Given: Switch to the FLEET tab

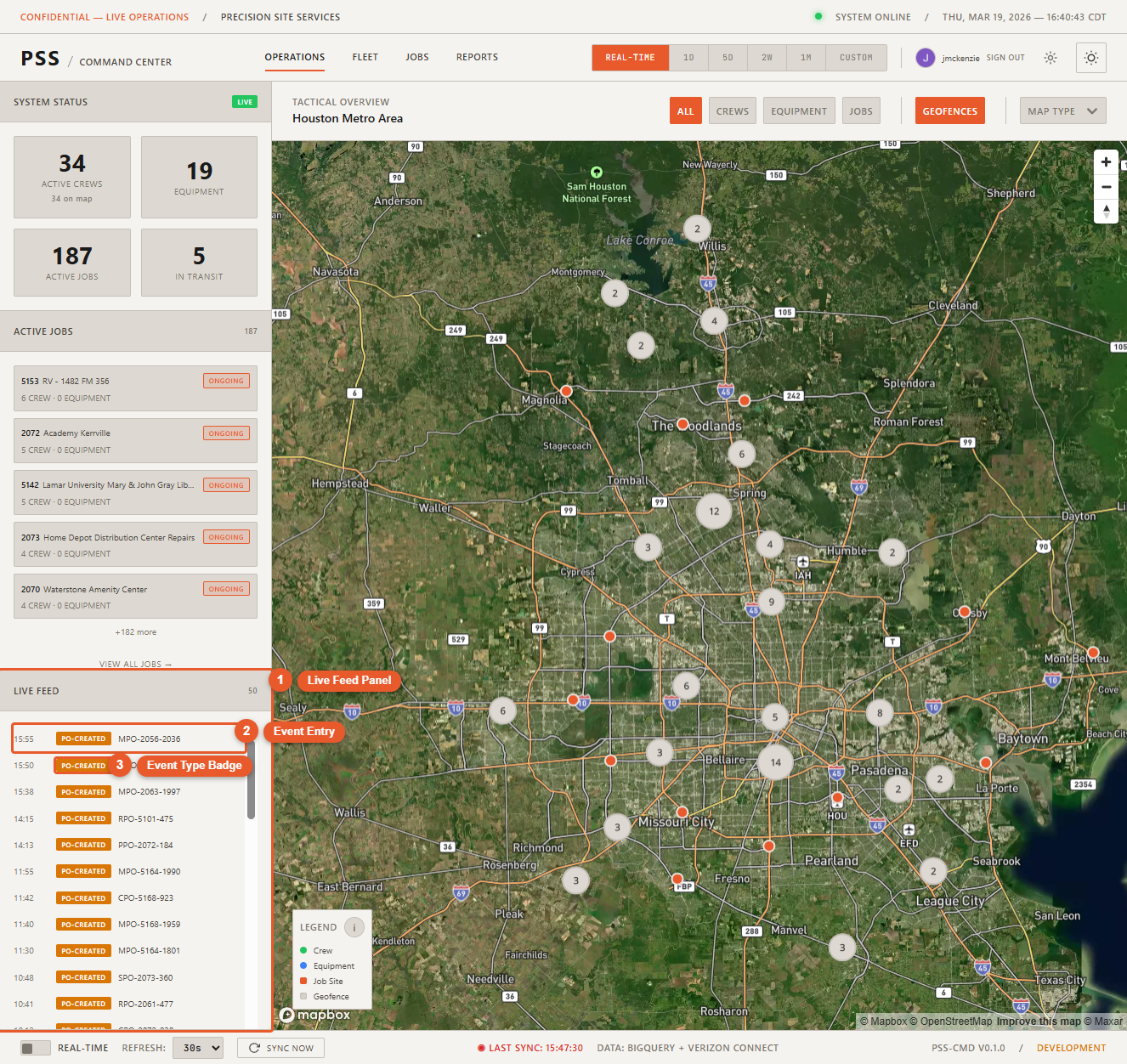Looking at the screenshot, I should click(x=365, y=57).
